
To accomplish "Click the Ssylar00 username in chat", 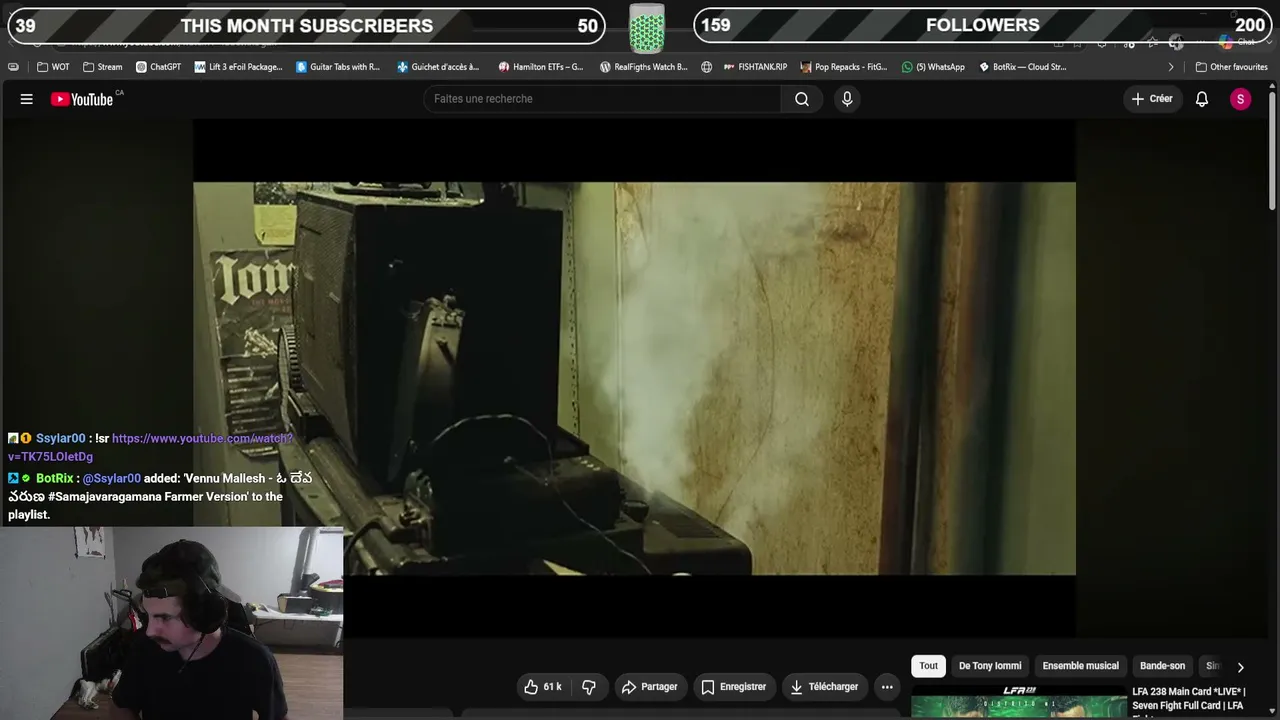I will [61, 438].
